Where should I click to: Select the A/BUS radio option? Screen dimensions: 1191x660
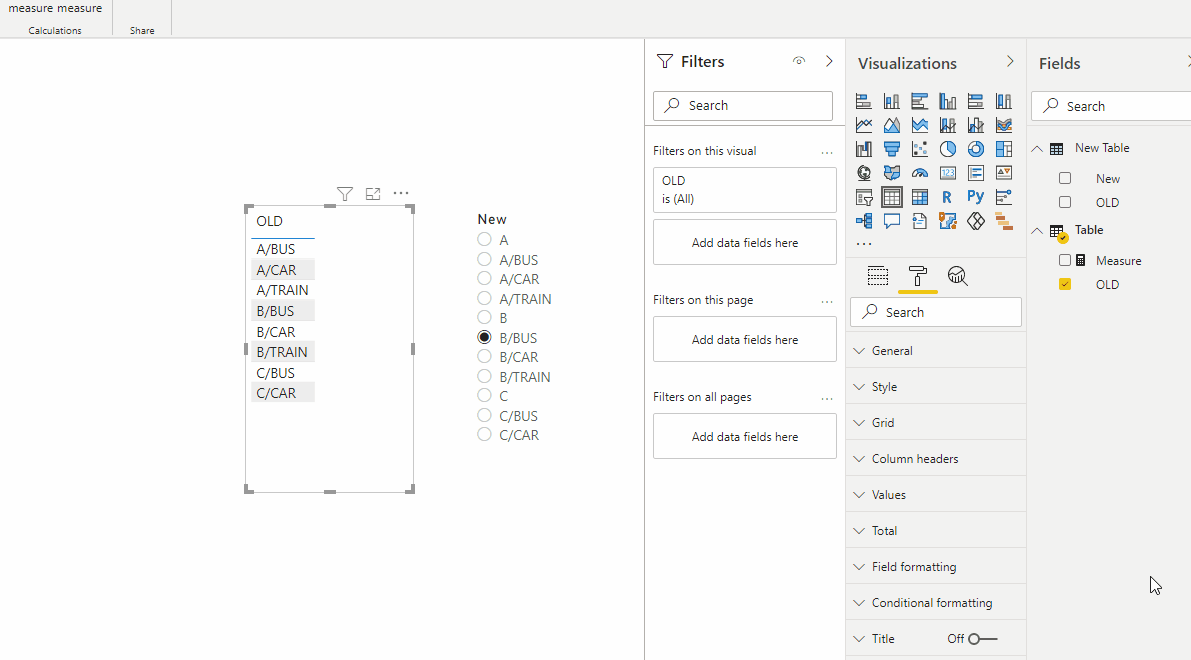(x=484, y=259)
